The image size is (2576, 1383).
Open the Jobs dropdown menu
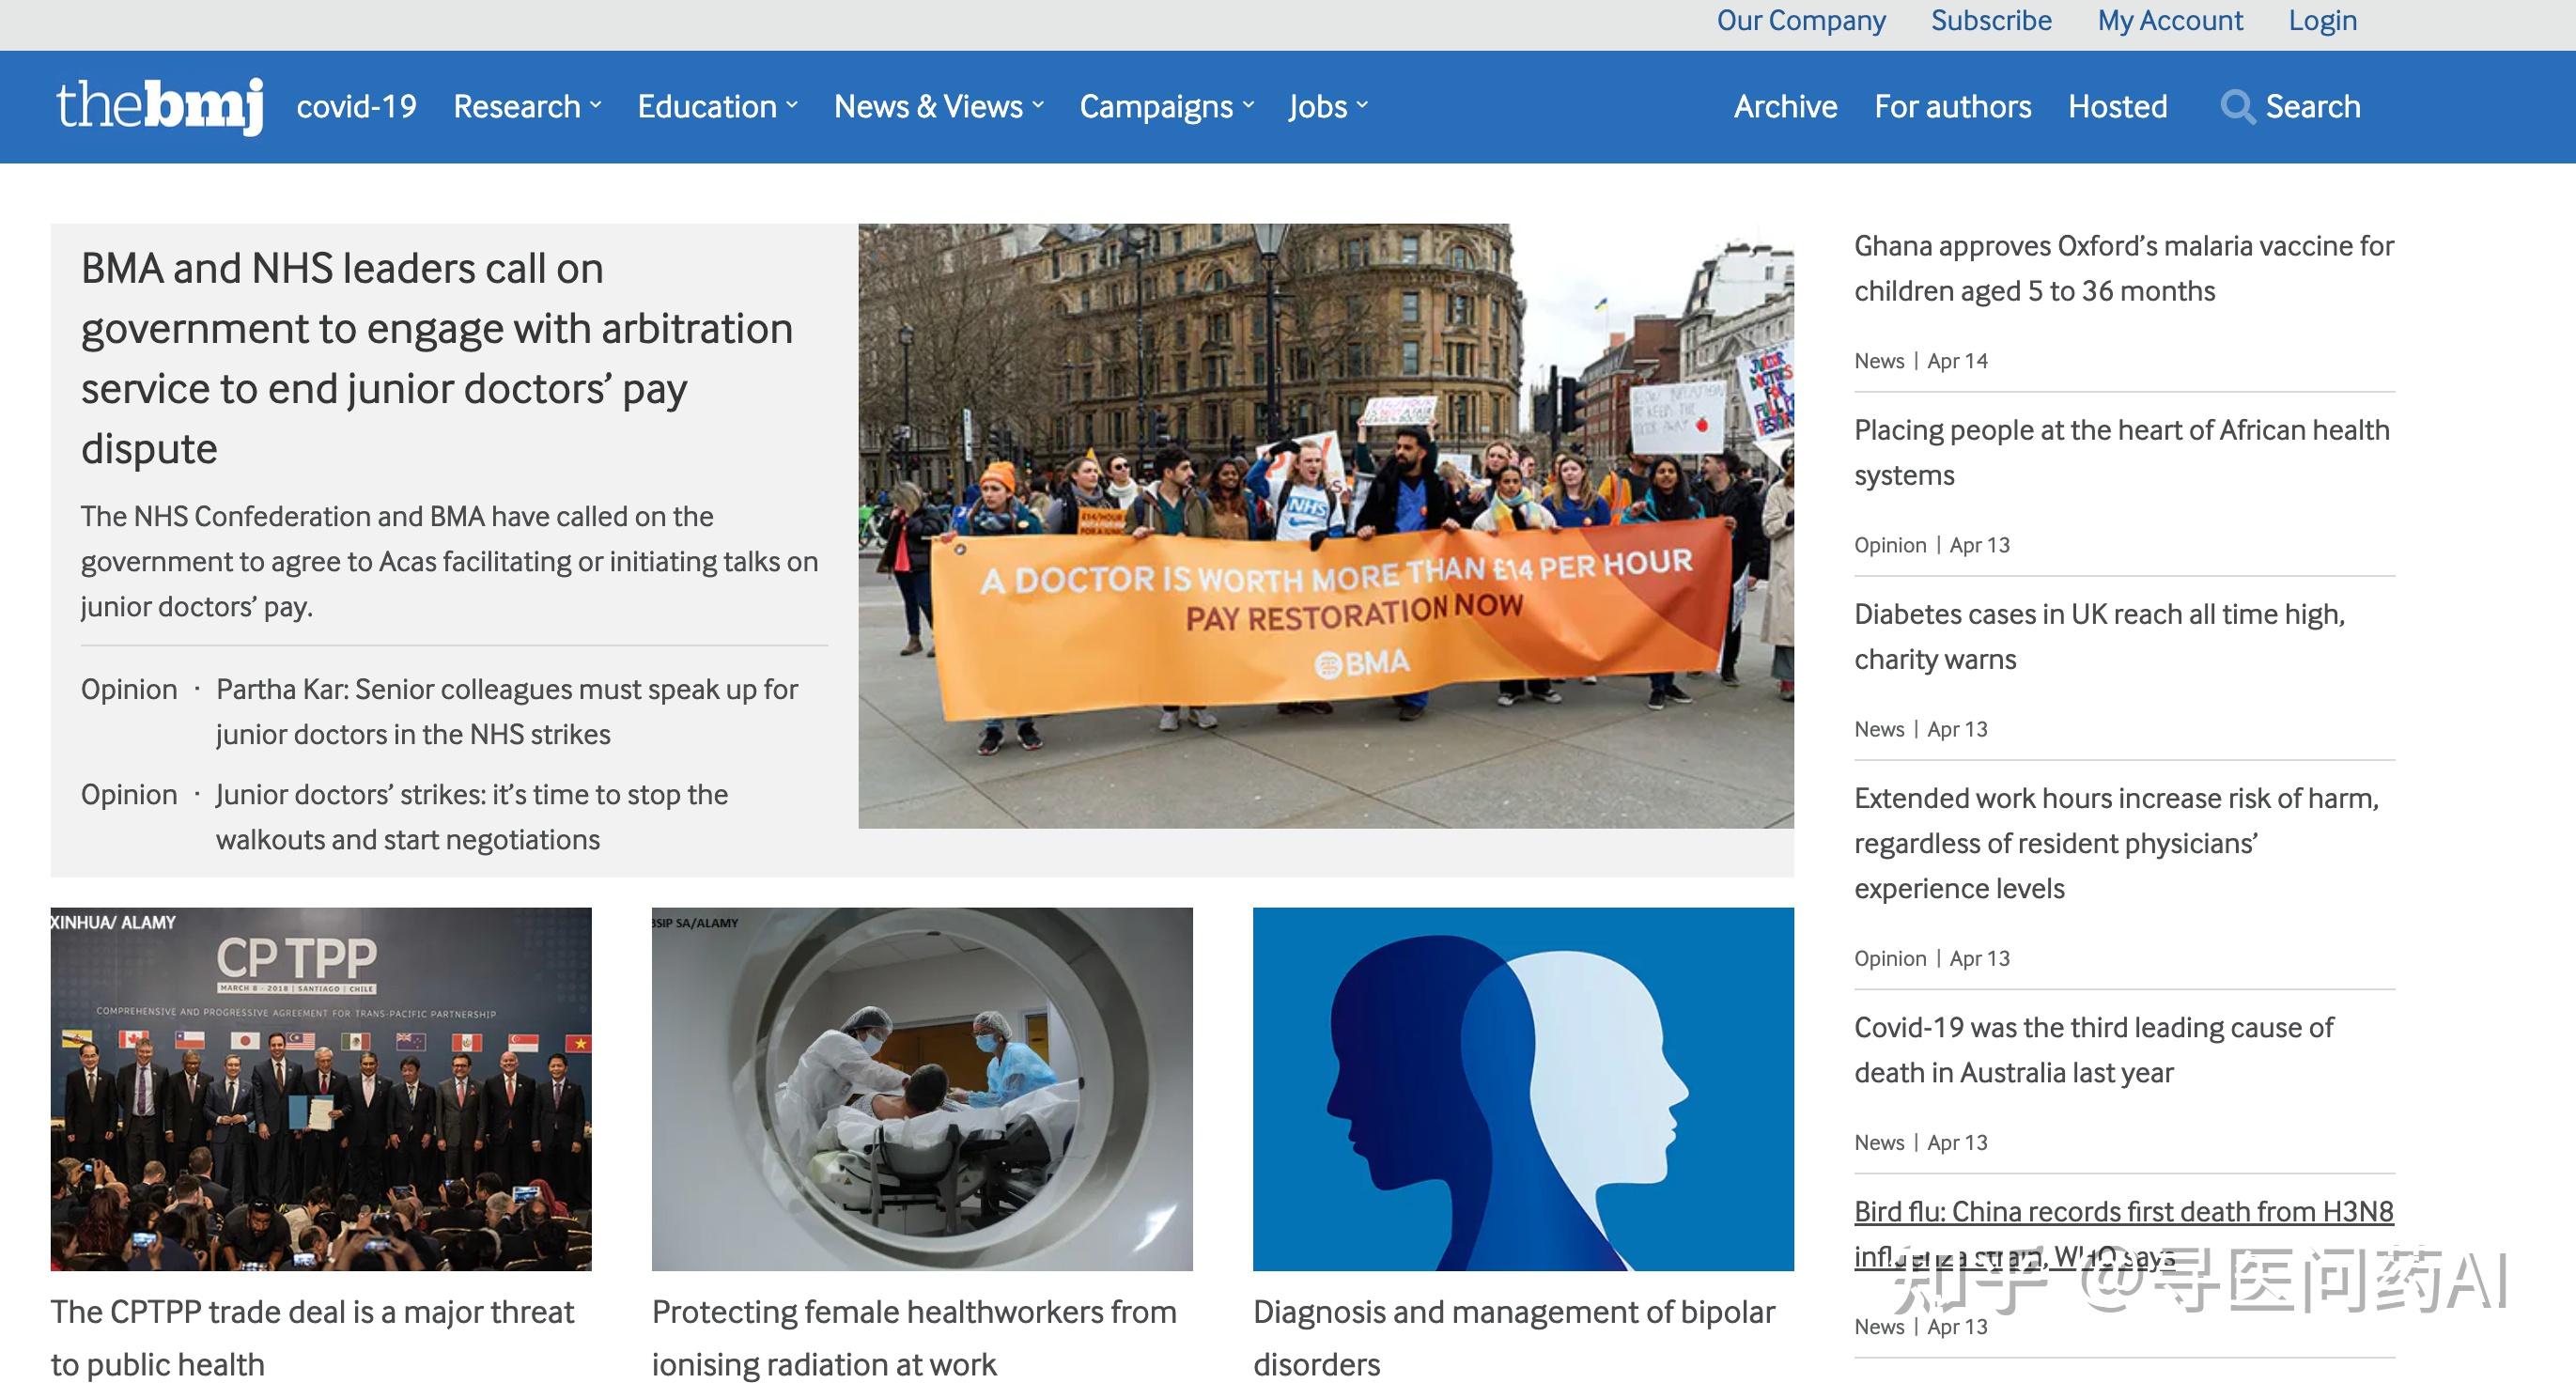click(1327, 107)
